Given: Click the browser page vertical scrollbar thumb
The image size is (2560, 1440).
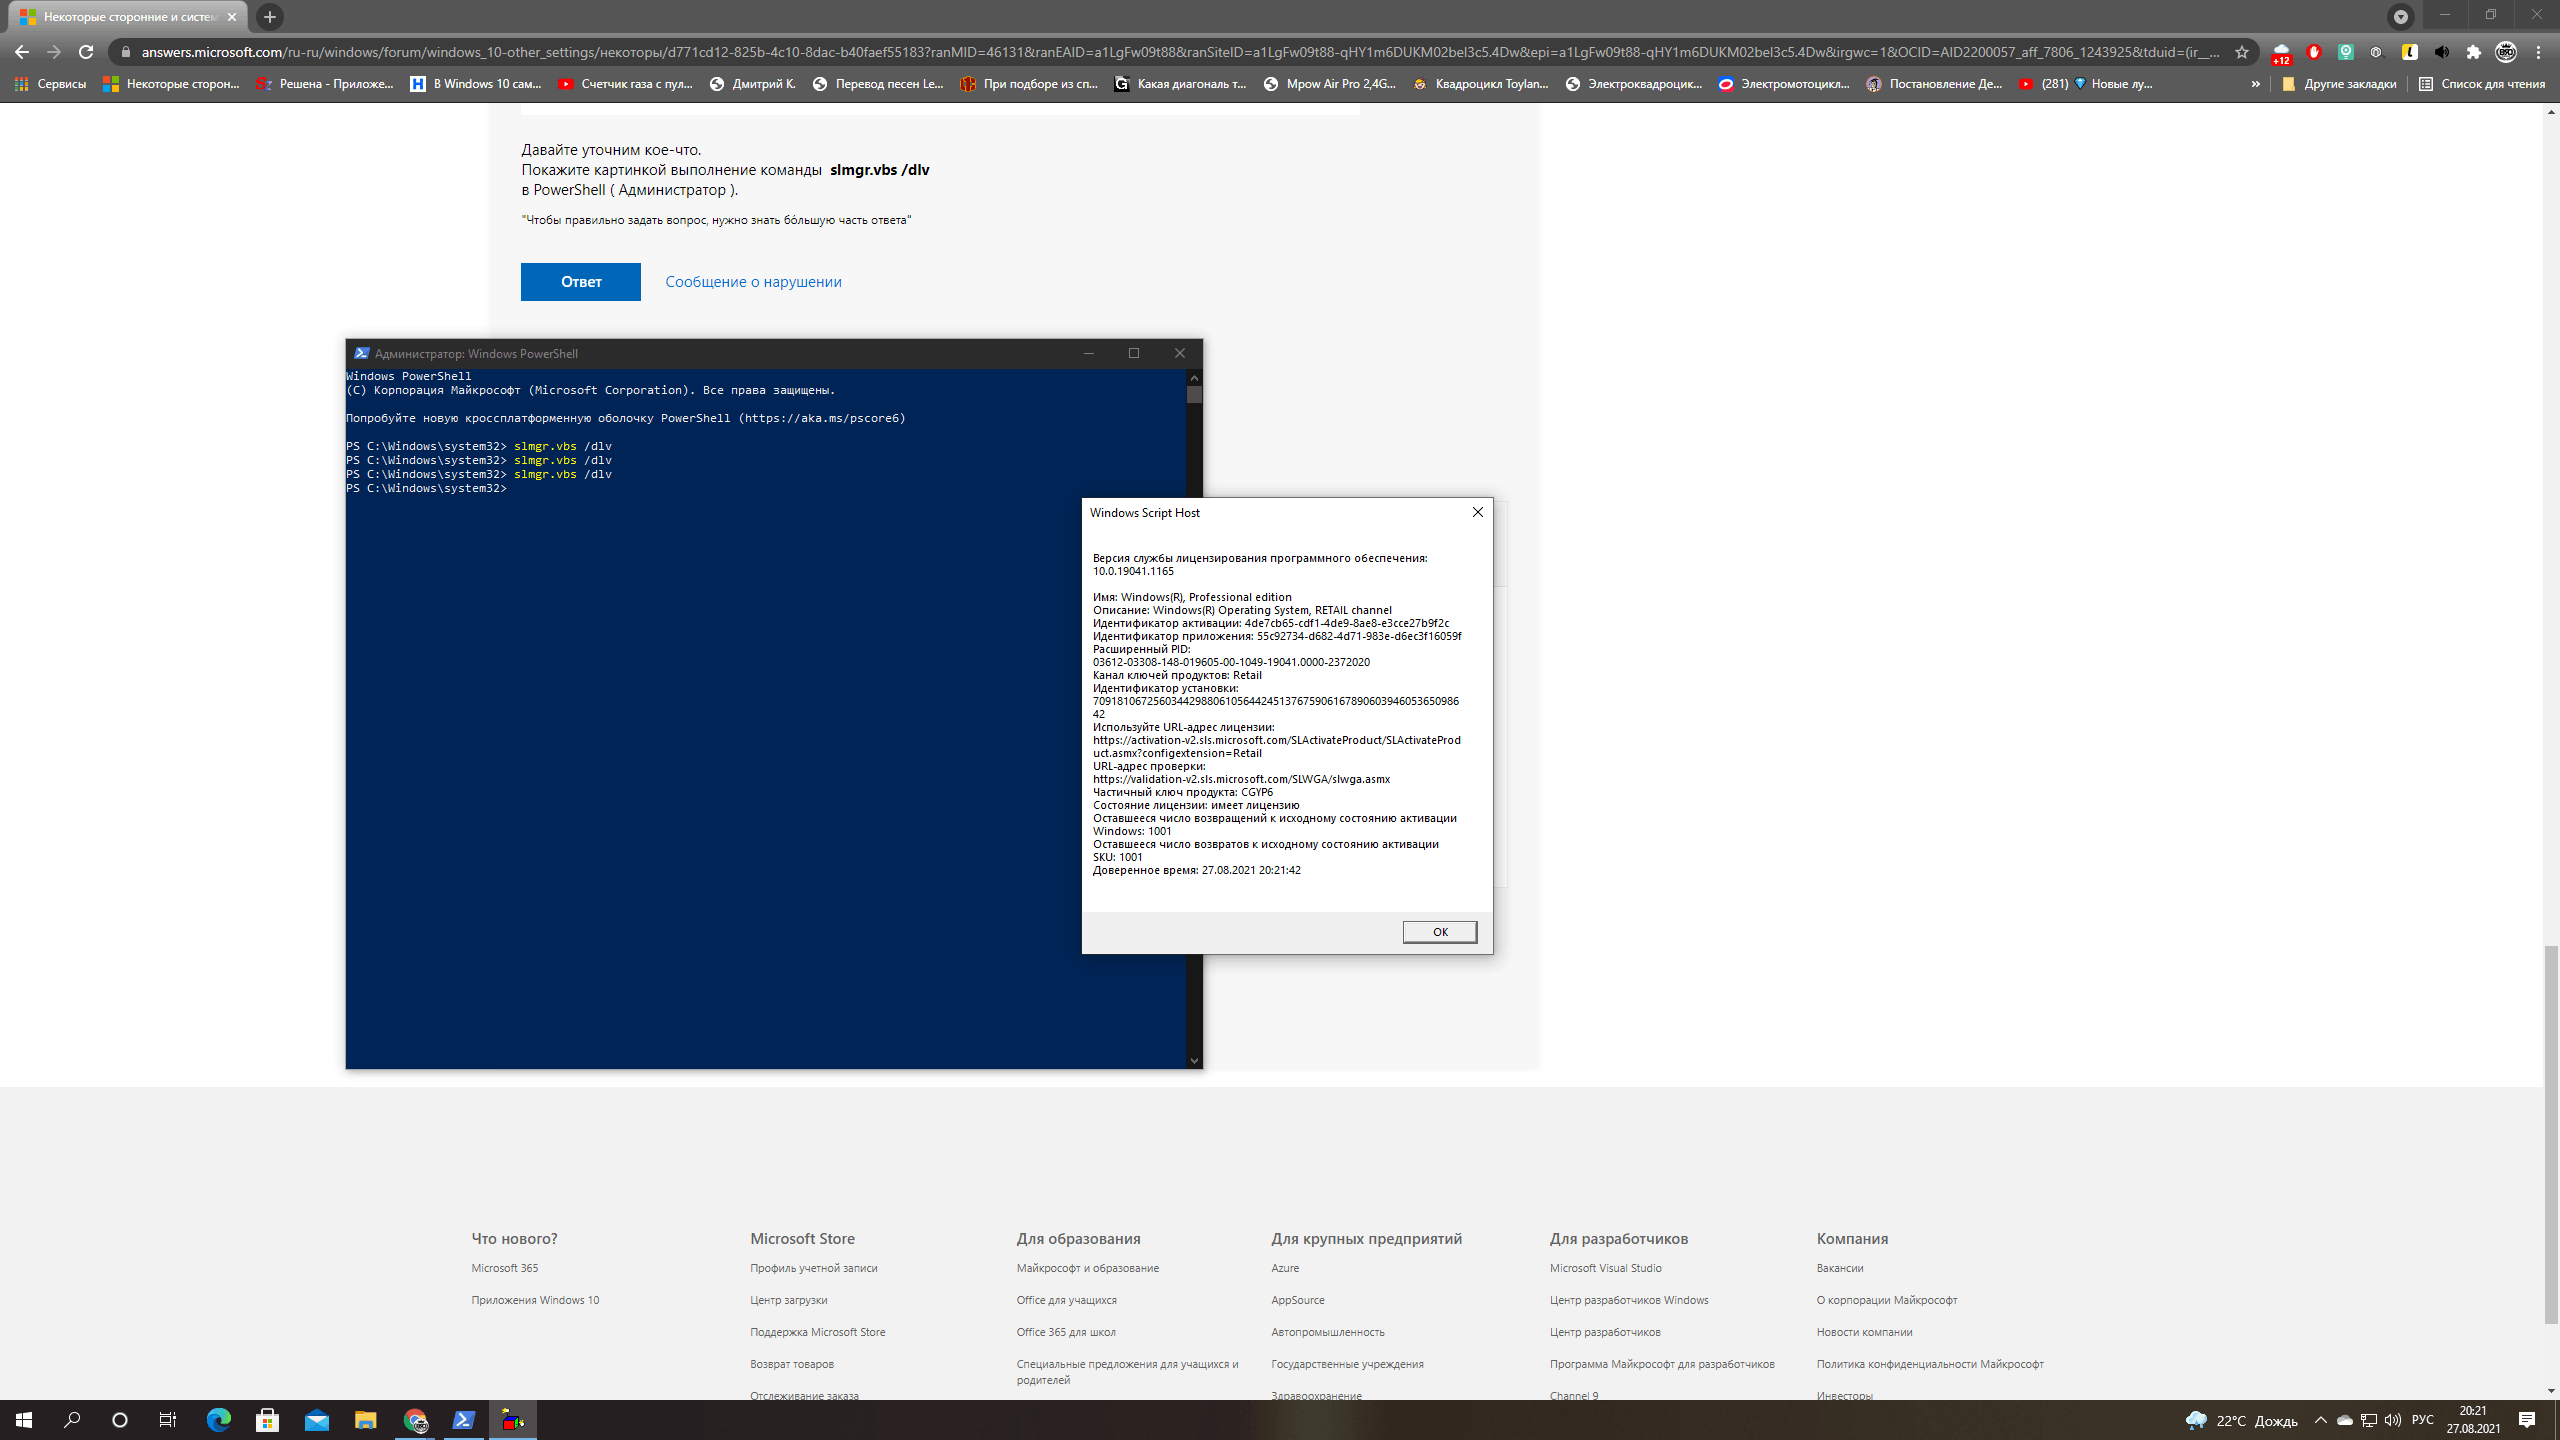Looking at the screenshot, I should [x=2551, y=1135].
